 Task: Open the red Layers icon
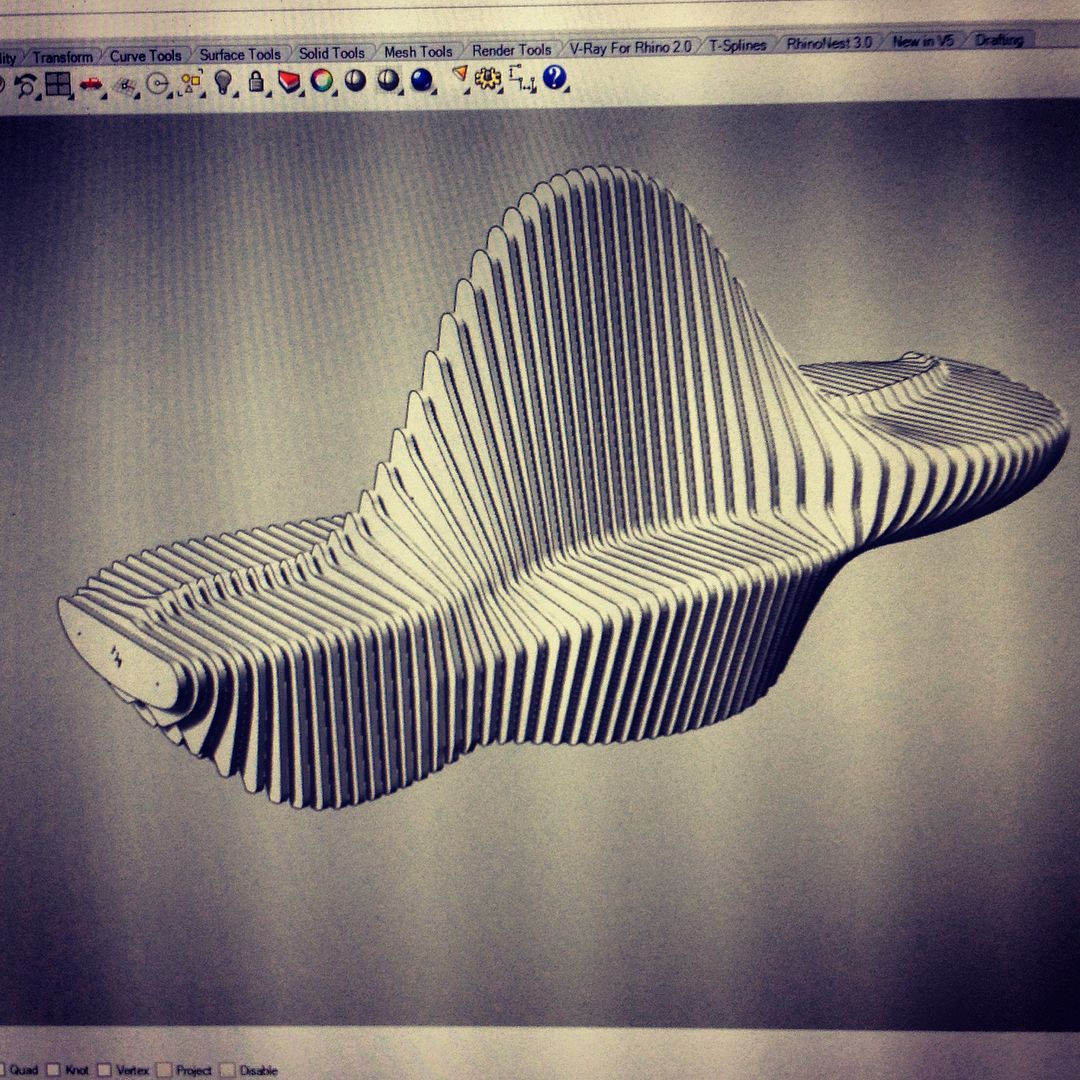click(289, 81)
